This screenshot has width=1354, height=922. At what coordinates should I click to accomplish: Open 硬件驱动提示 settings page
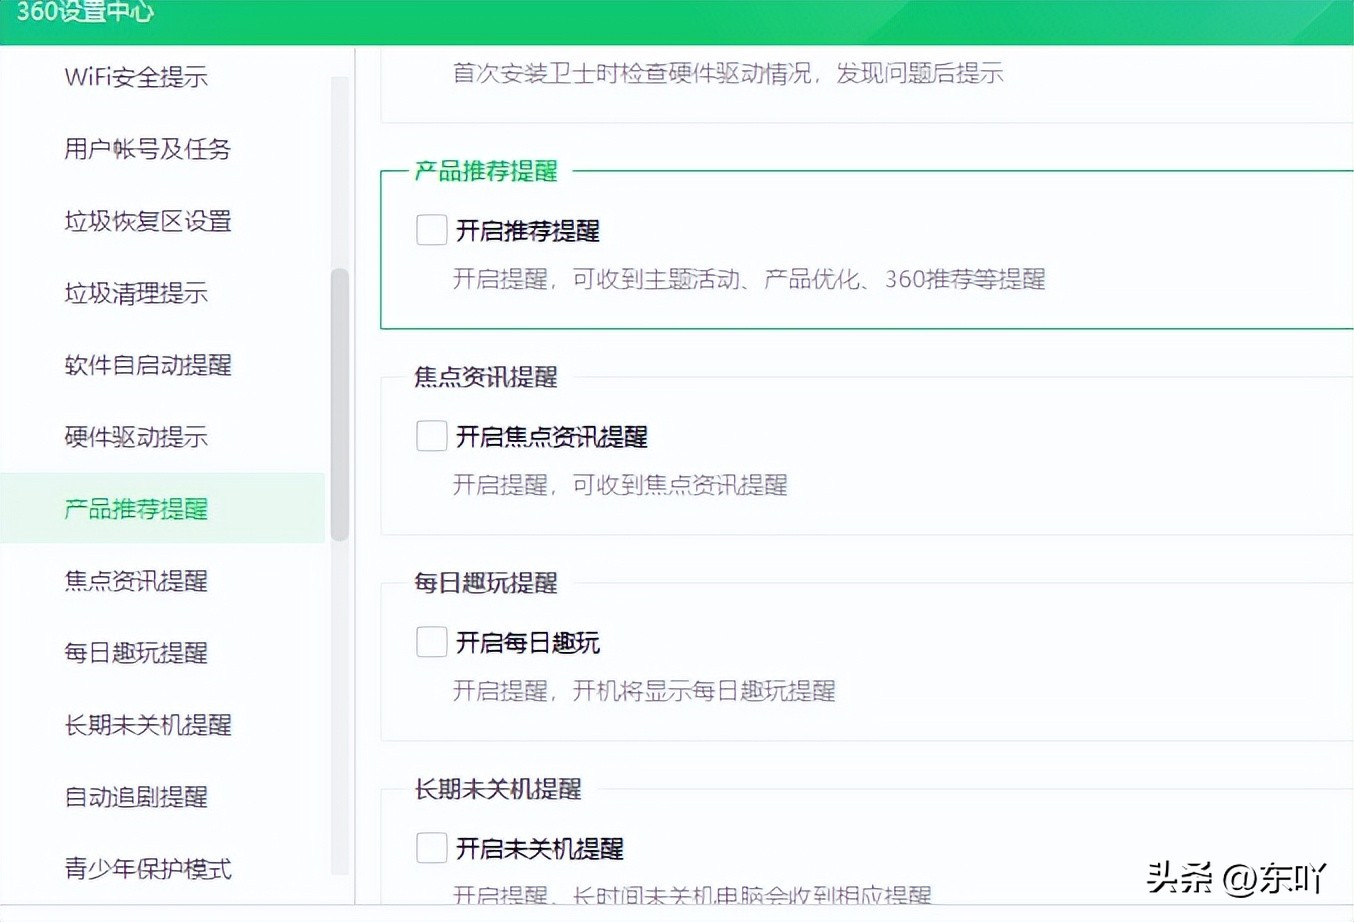coord(137,437)
